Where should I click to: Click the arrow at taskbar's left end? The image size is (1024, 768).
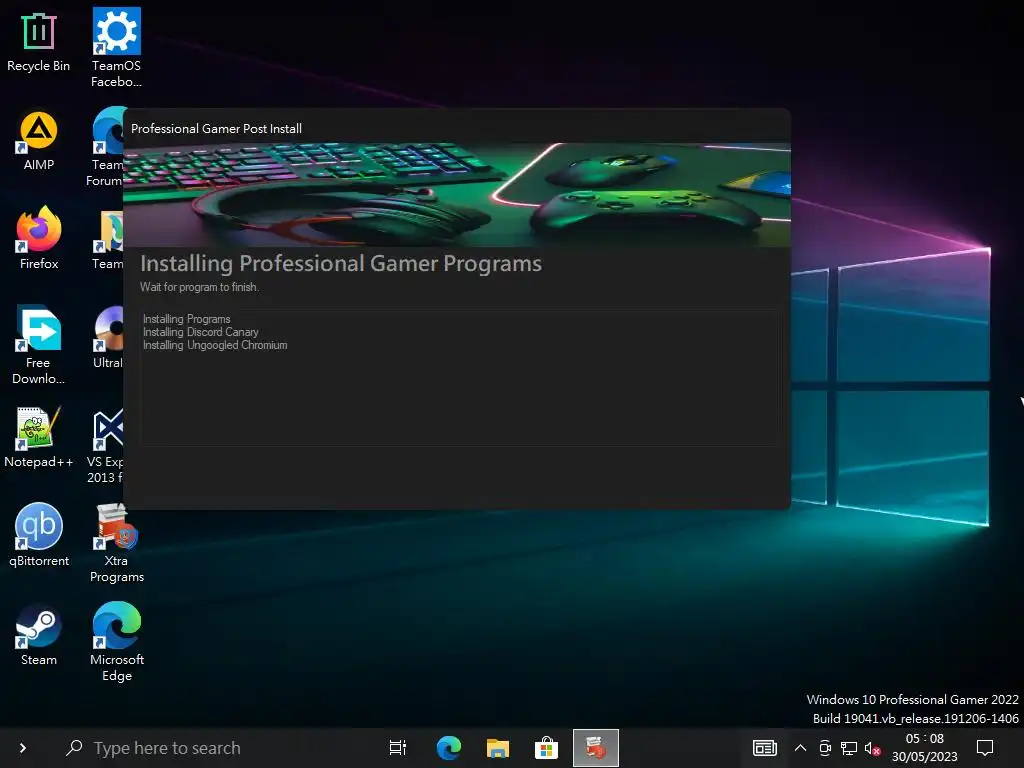click(x=23, y=748)
